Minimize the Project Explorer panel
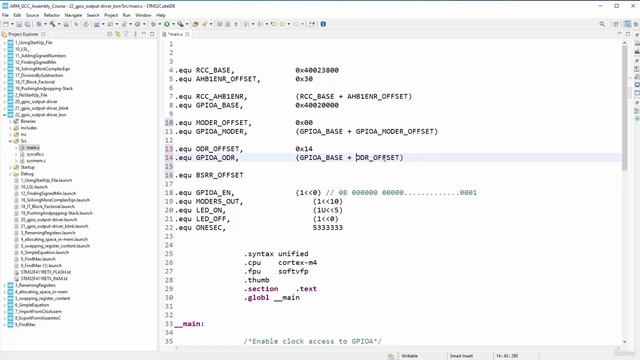 (x=143, y=34)
